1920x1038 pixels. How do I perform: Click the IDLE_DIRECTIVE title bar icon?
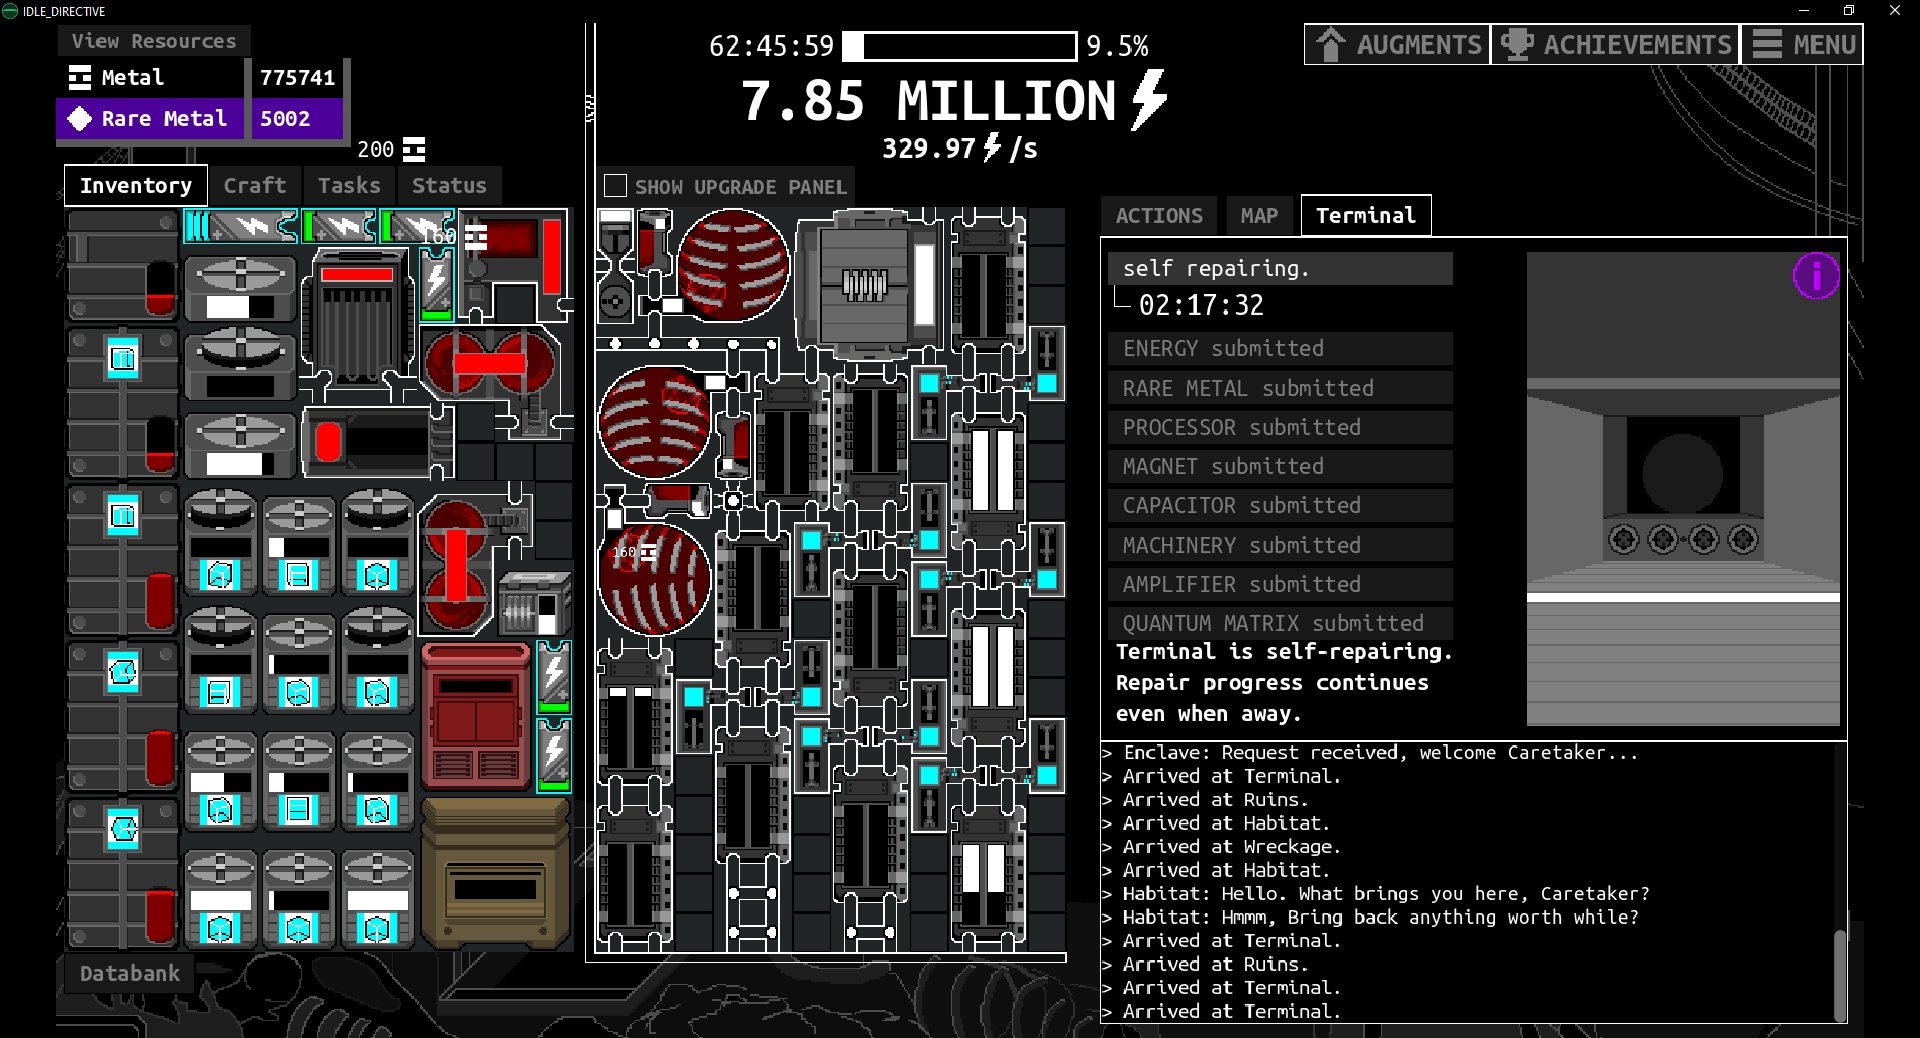[10, 11]
